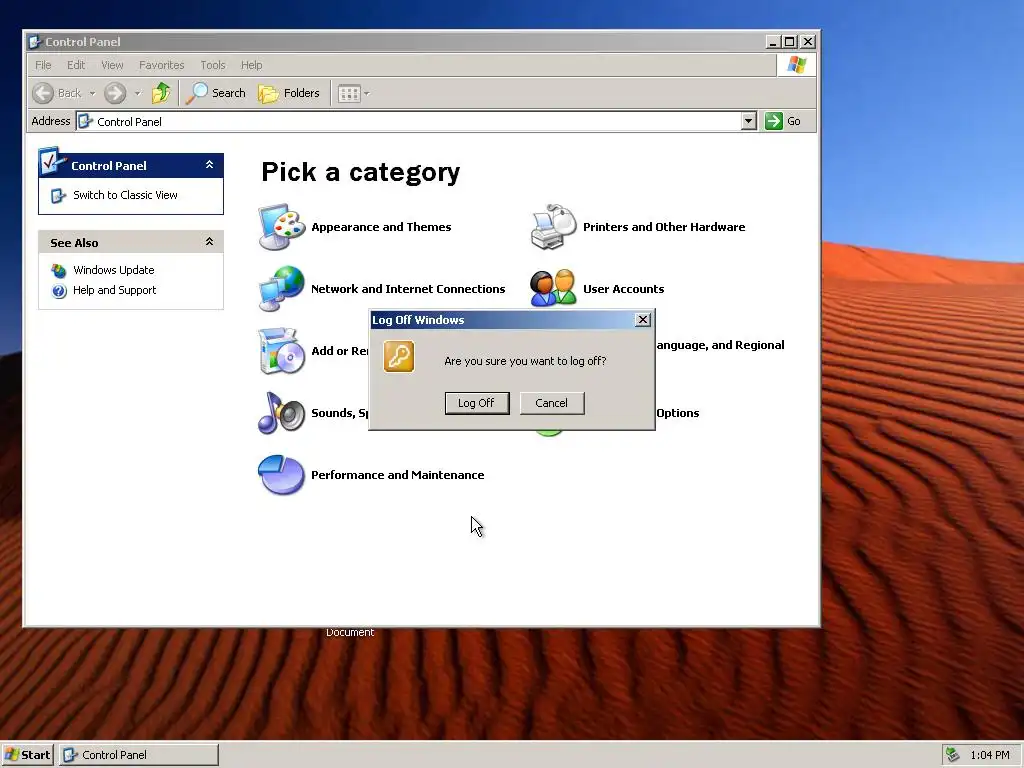Open the Help menu
Image resolution: width=1024 pixels, height=768 pixels.
(251, 65)
